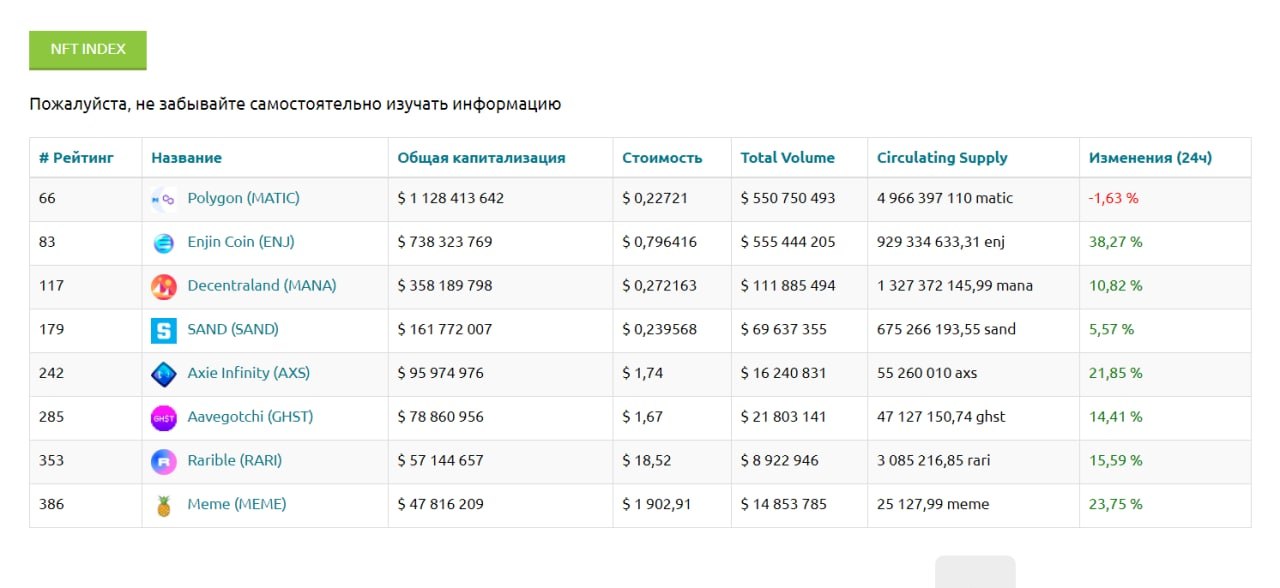This screenshot has height=588, width=1280.
Task: Sort by the Название column header
Action: (187, 158)
